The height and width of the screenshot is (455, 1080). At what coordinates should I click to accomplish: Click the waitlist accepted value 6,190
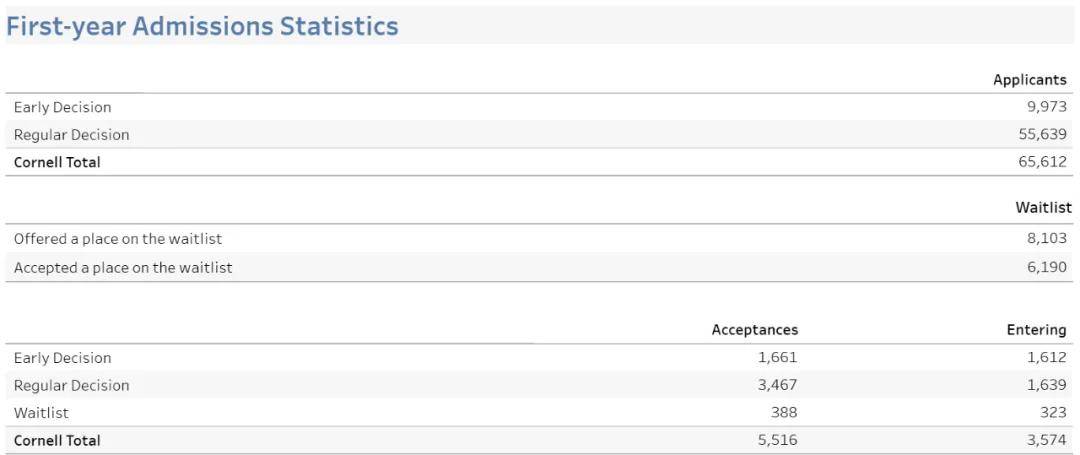coord(1046,267)
